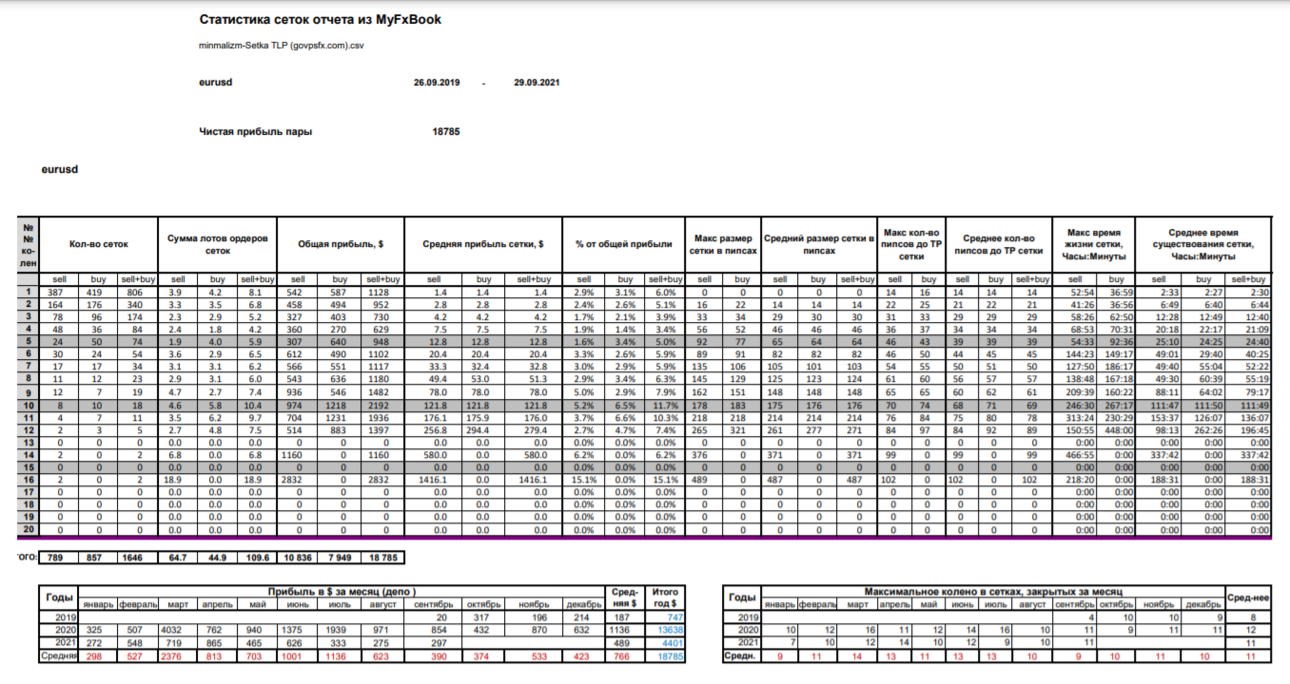Click the cell with value 387
The image size is (1290, 684).
tap(56, 291)
